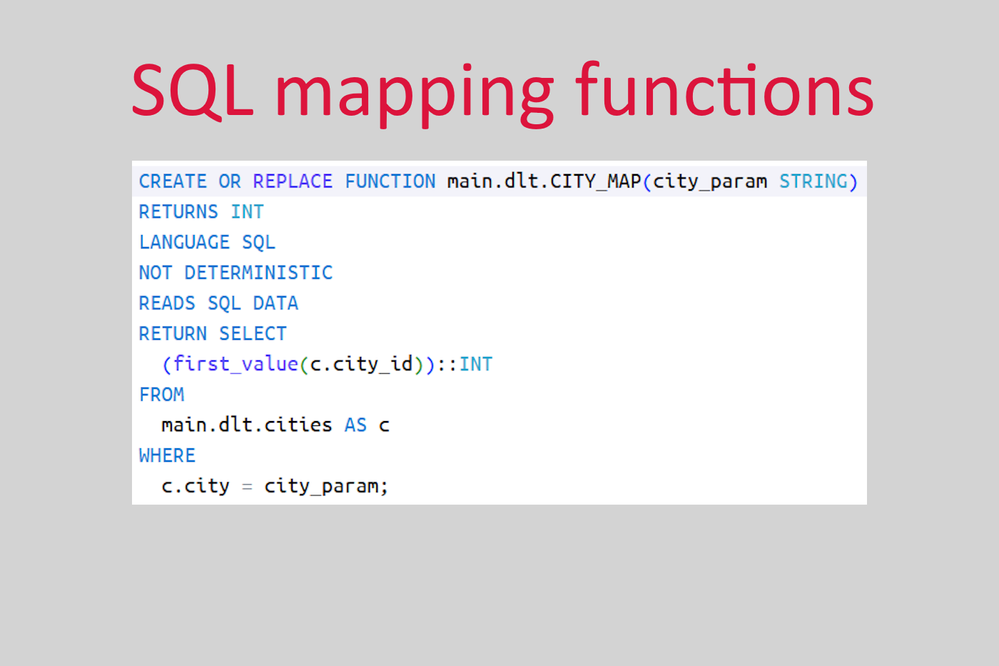999x666 pixels.
Task: Click the FROM keyword
Action: 161,394
